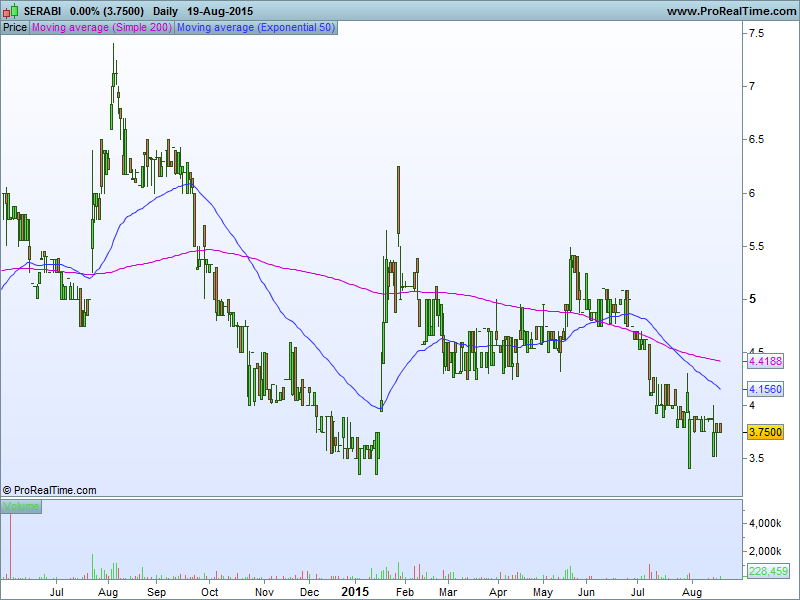Click the 2015 year marker on timeline
800x600 pixels.
click(355, 592)
